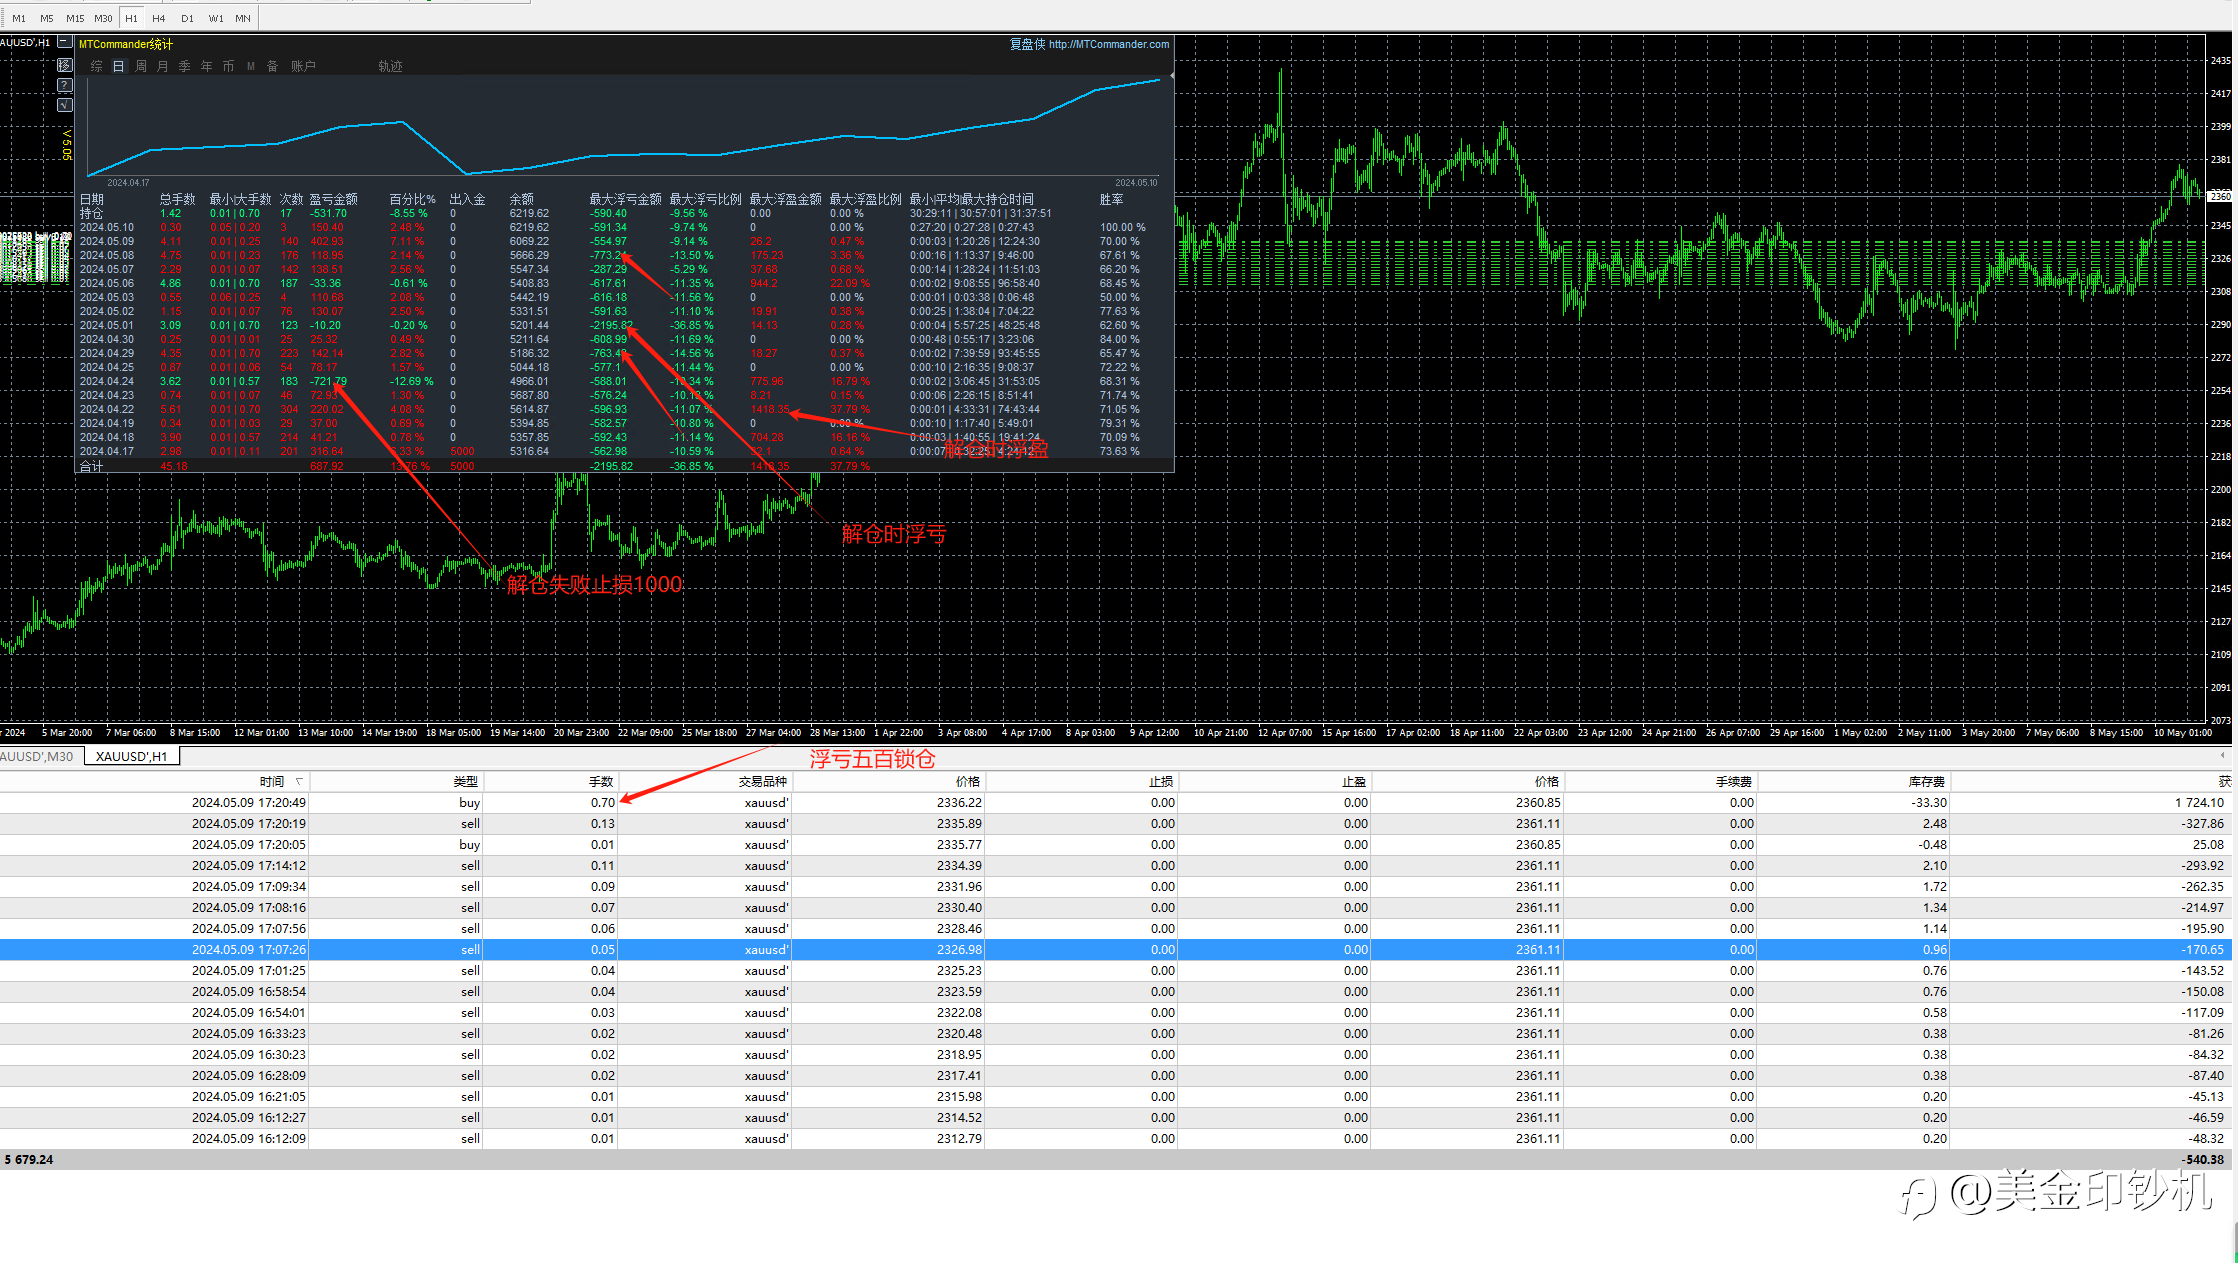Click the 5 679.24 balance summary value

click(29, 1160)
